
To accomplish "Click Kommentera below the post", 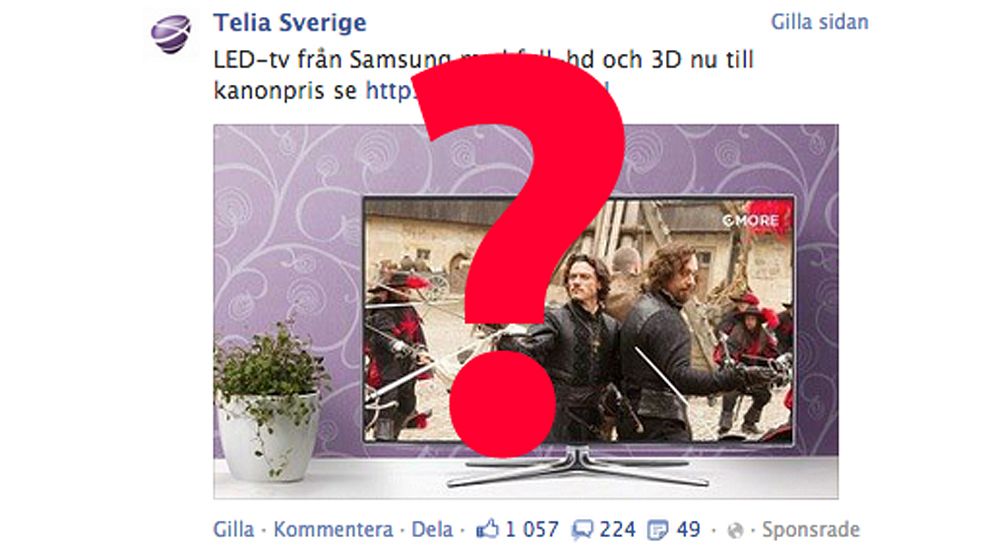I will (333, 529).
